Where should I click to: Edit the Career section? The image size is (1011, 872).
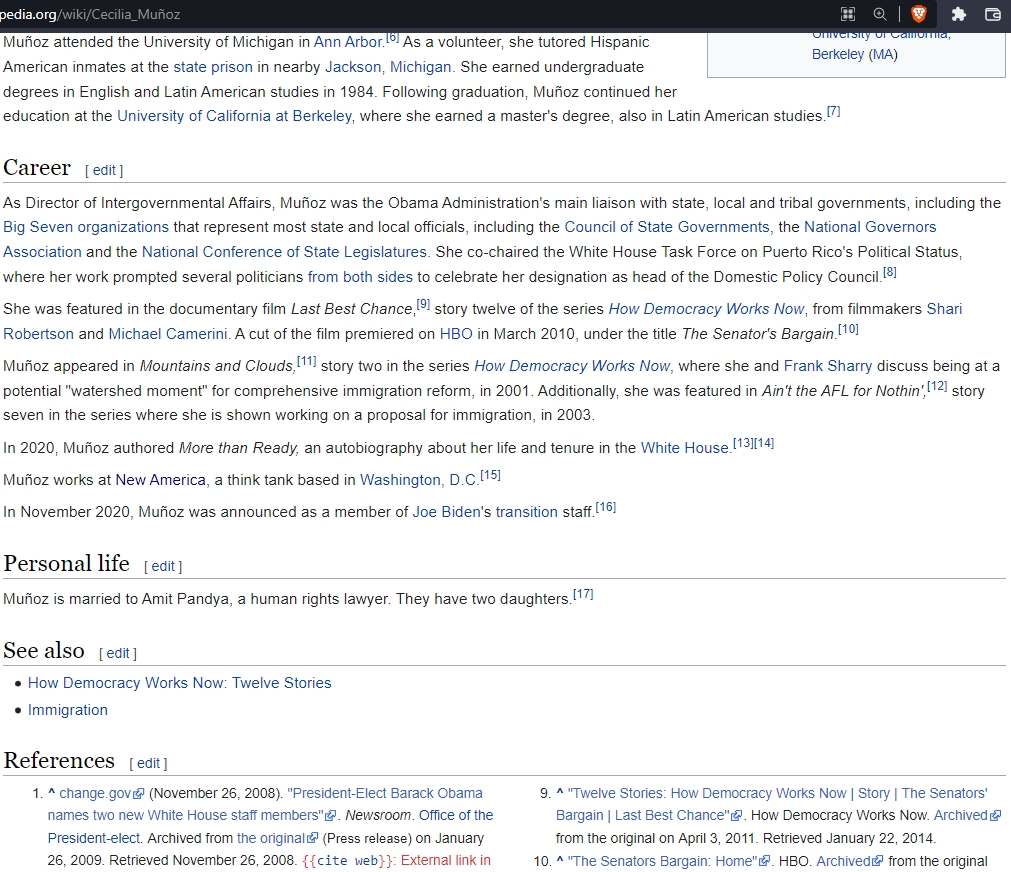(x=104, y=170)
